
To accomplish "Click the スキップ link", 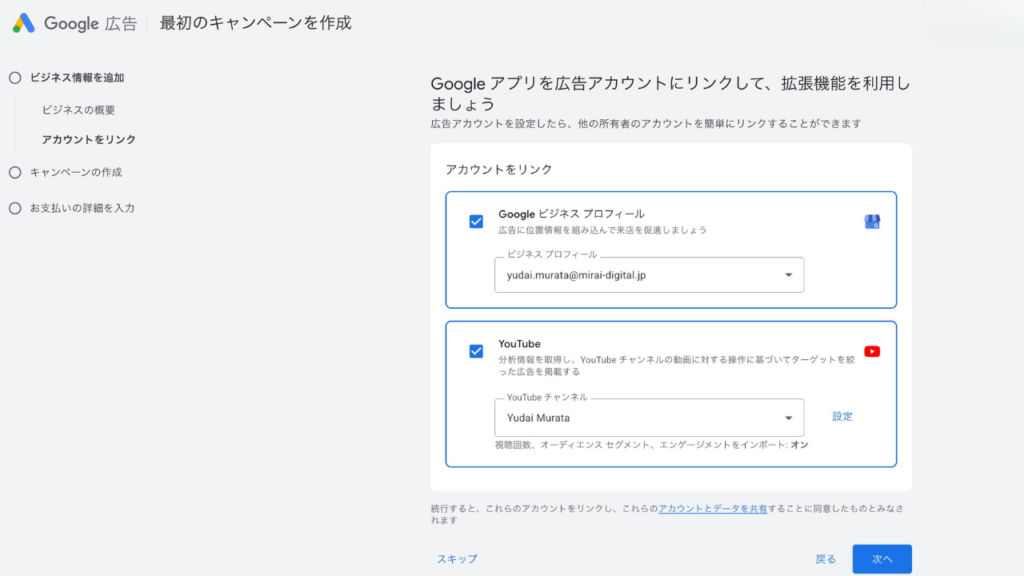I will pyautogui.click(x=456, y=559).
